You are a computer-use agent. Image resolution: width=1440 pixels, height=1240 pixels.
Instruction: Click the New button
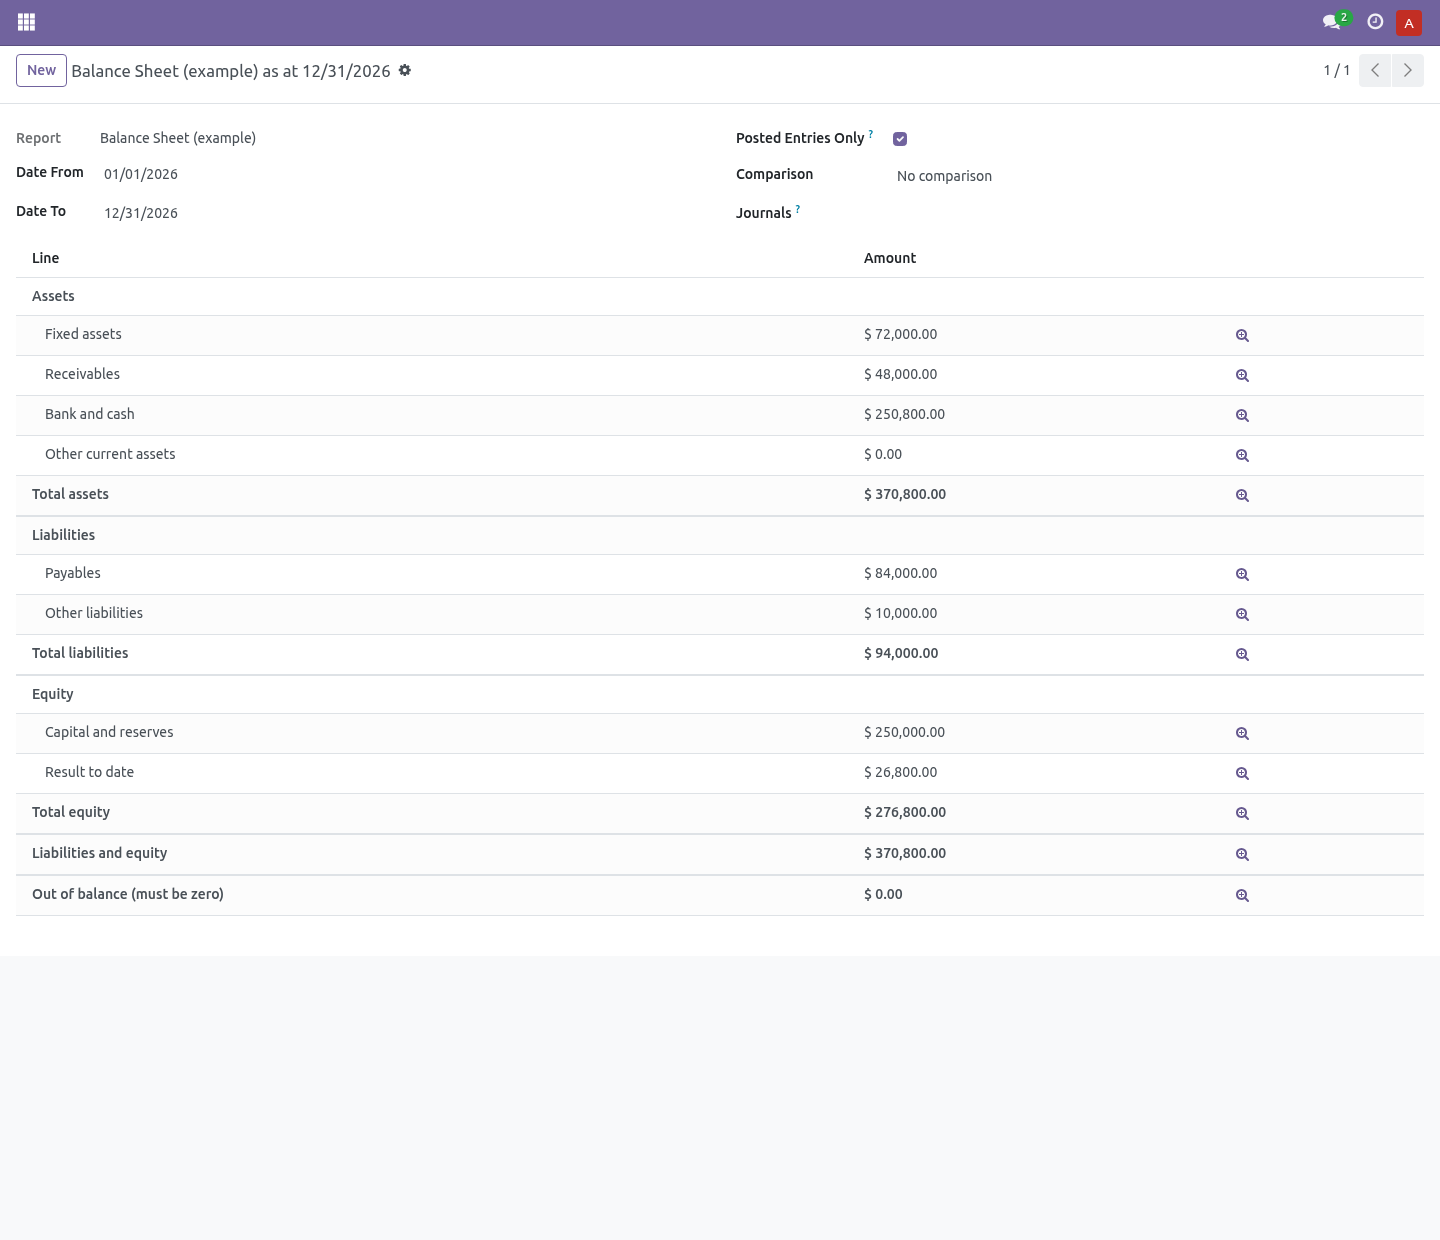tap(41, 71)
